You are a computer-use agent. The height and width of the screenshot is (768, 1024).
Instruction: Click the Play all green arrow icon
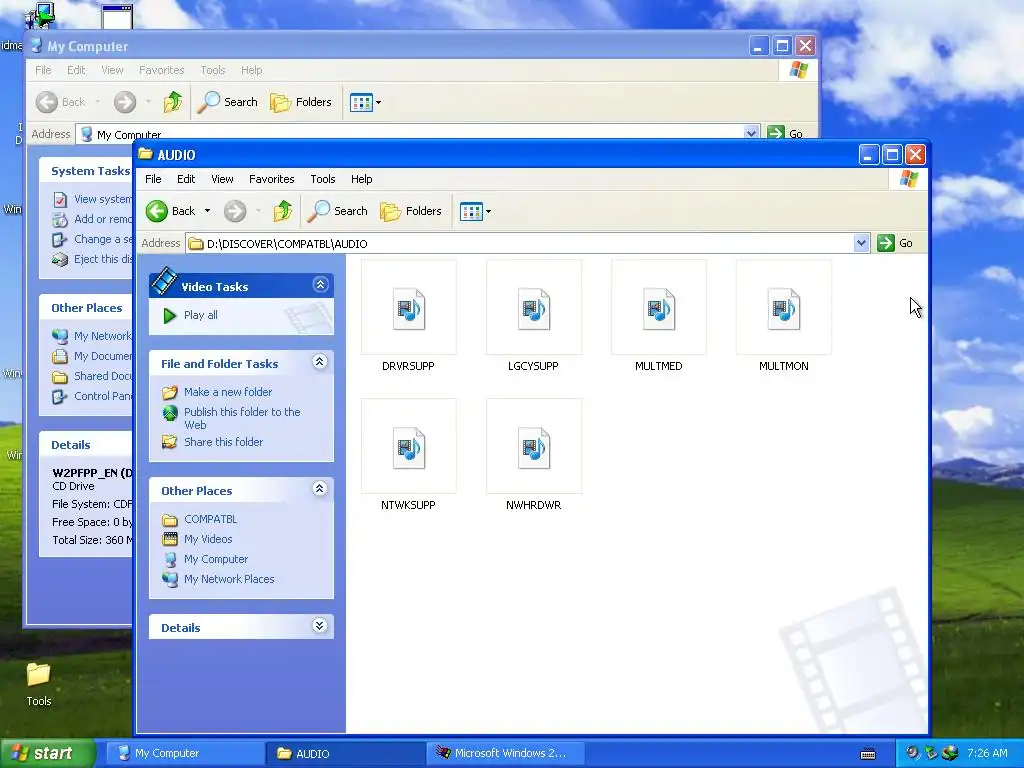pos(170,315)
